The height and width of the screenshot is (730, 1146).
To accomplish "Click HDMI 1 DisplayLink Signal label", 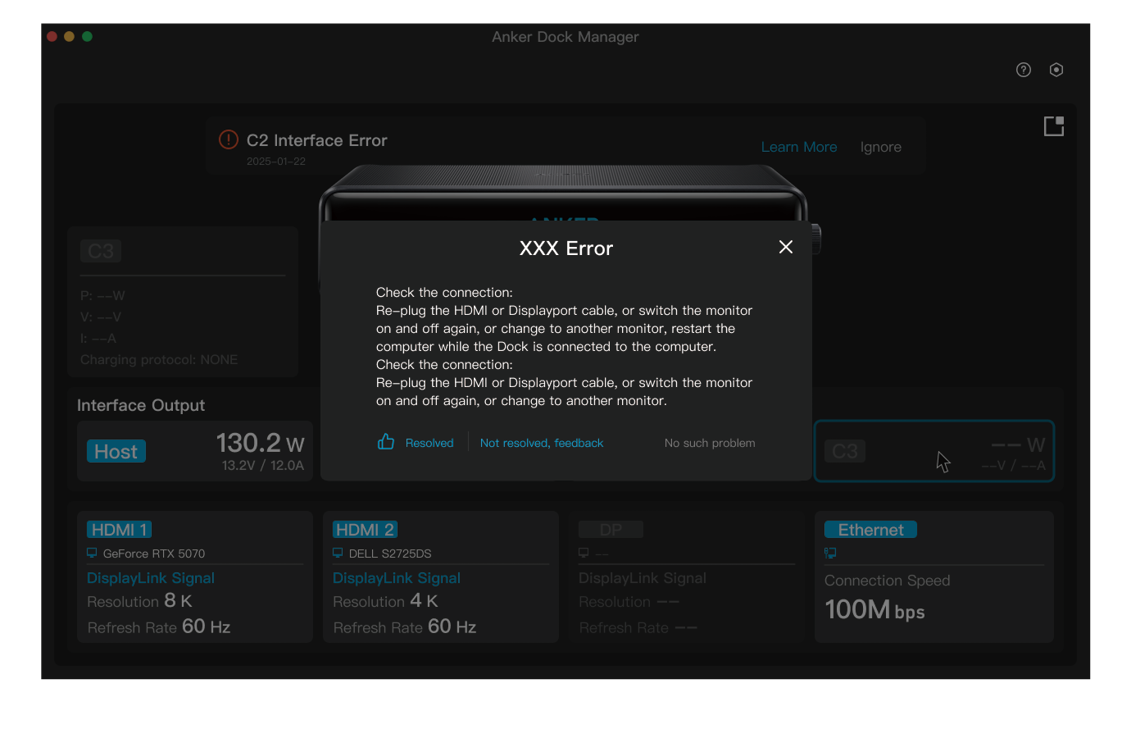I will coord(151,578).
